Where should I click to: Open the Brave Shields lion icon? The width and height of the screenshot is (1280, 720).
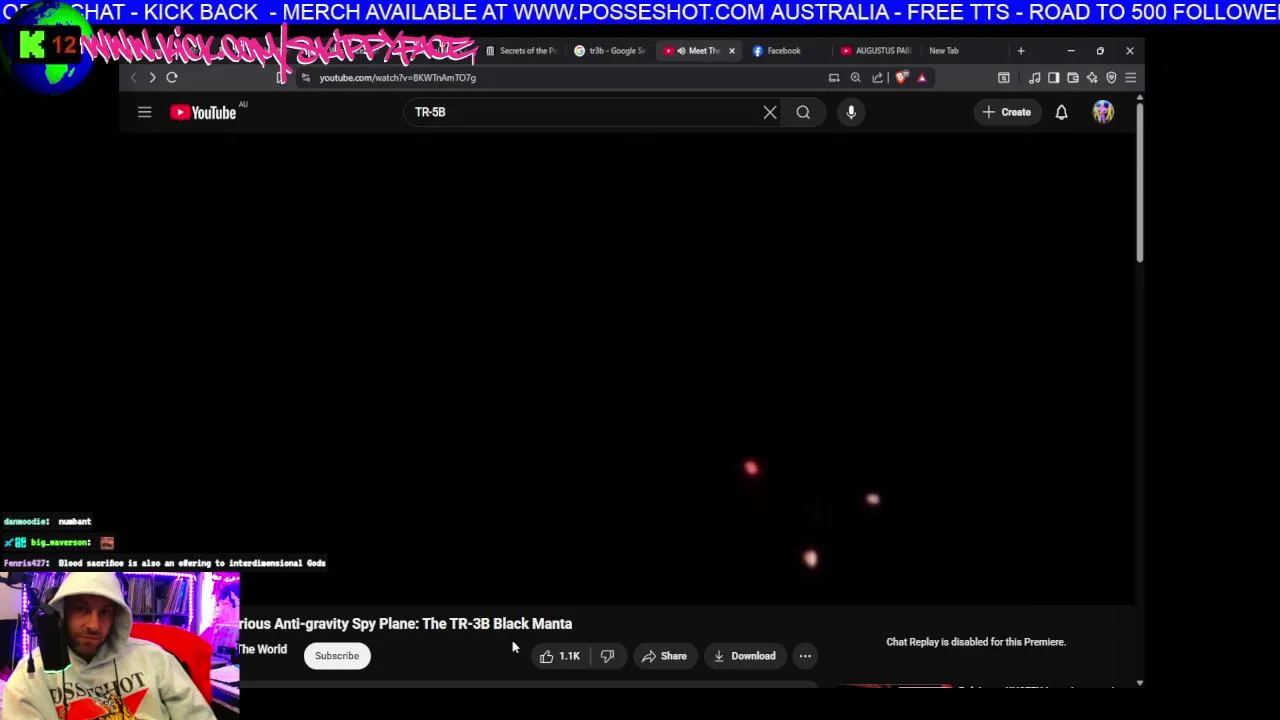click(901, 77)
